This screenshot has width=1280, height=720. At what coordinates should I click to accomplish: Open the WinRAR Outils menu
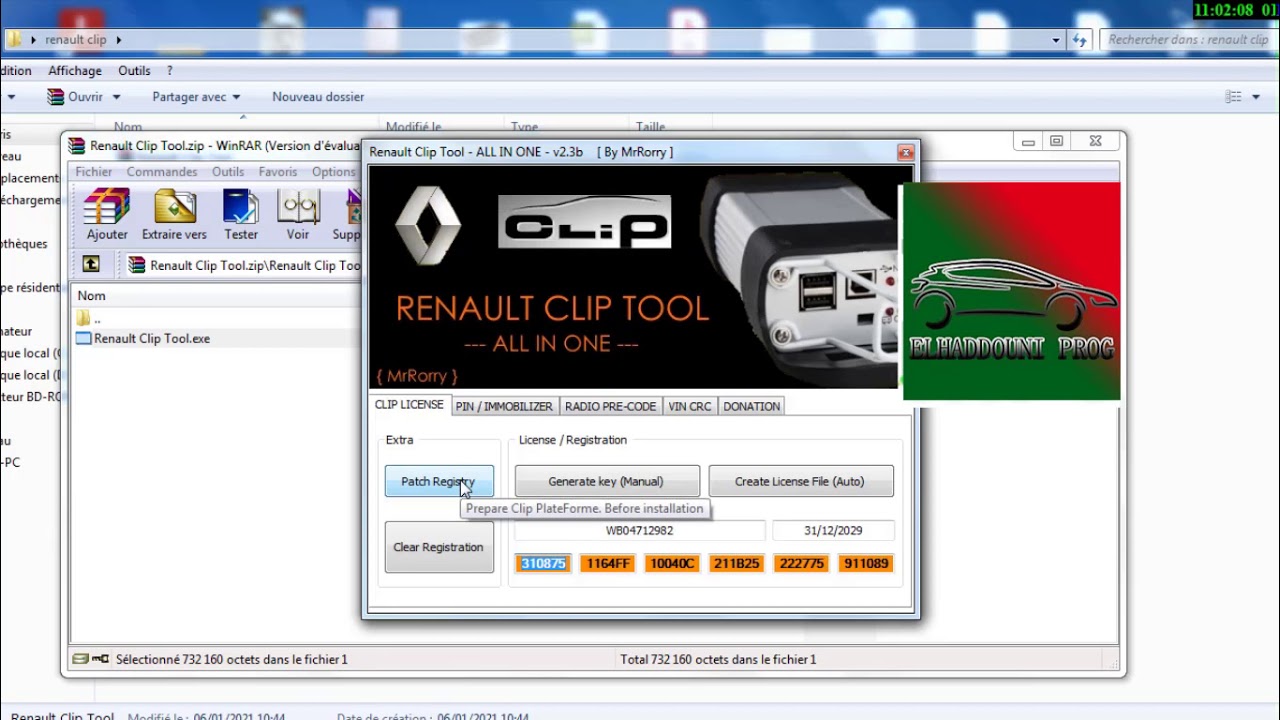tap(228, 172)
